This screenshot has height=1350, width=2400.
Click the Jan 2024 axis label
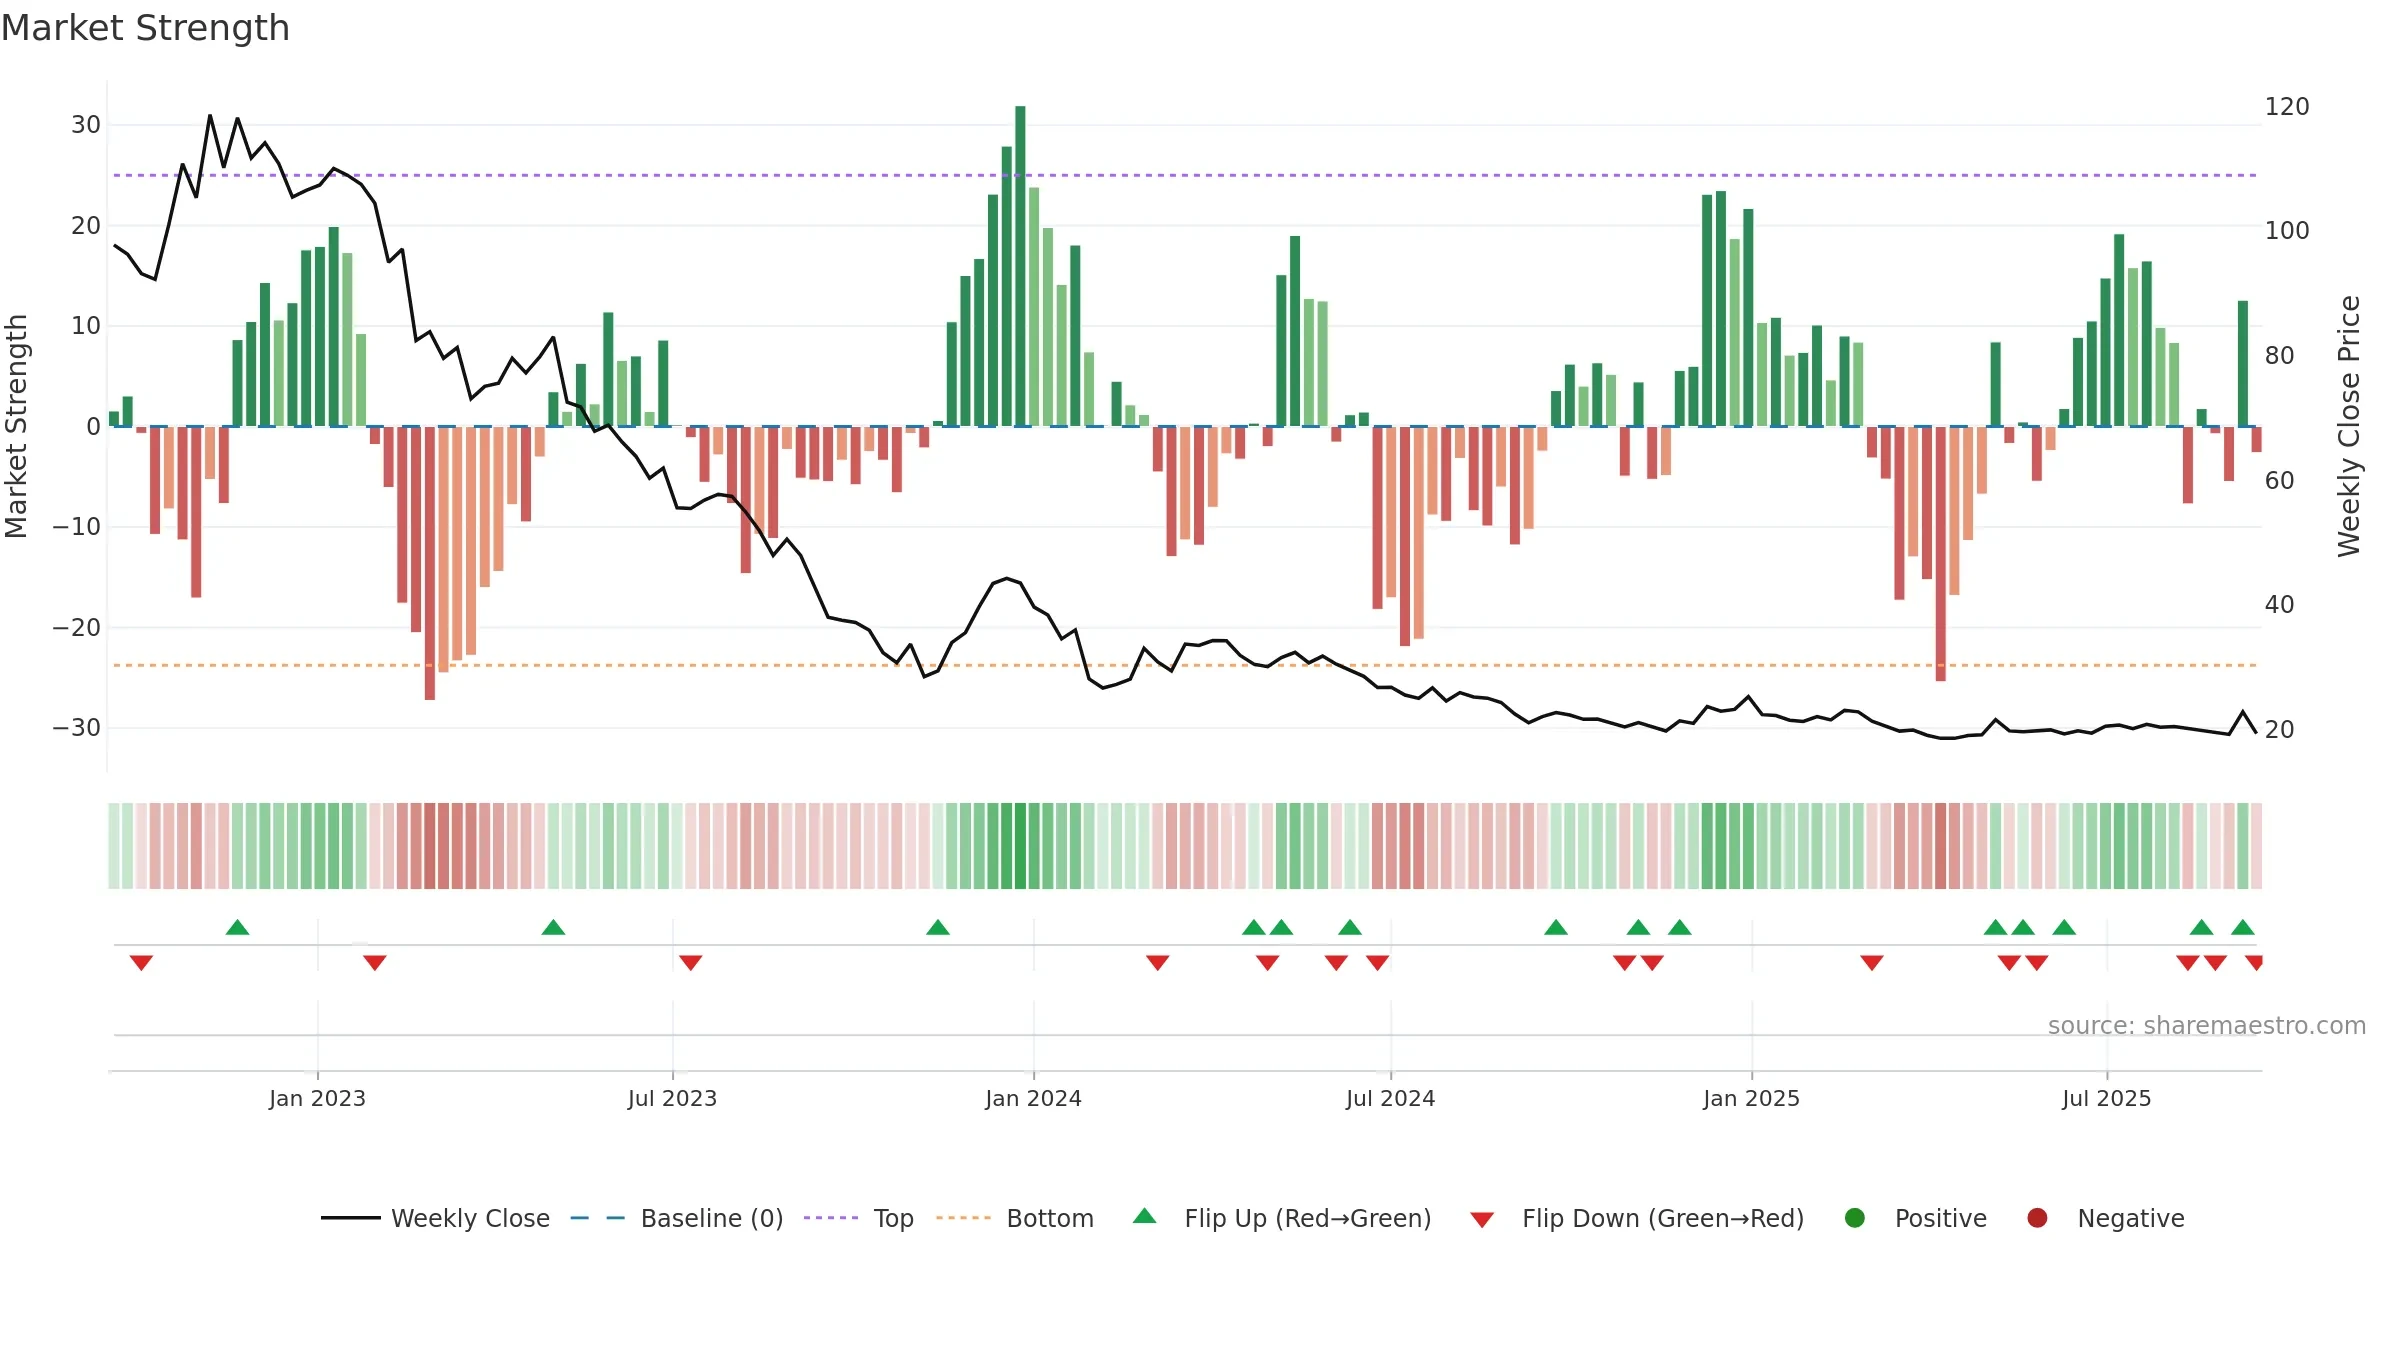point(1033,1099)
